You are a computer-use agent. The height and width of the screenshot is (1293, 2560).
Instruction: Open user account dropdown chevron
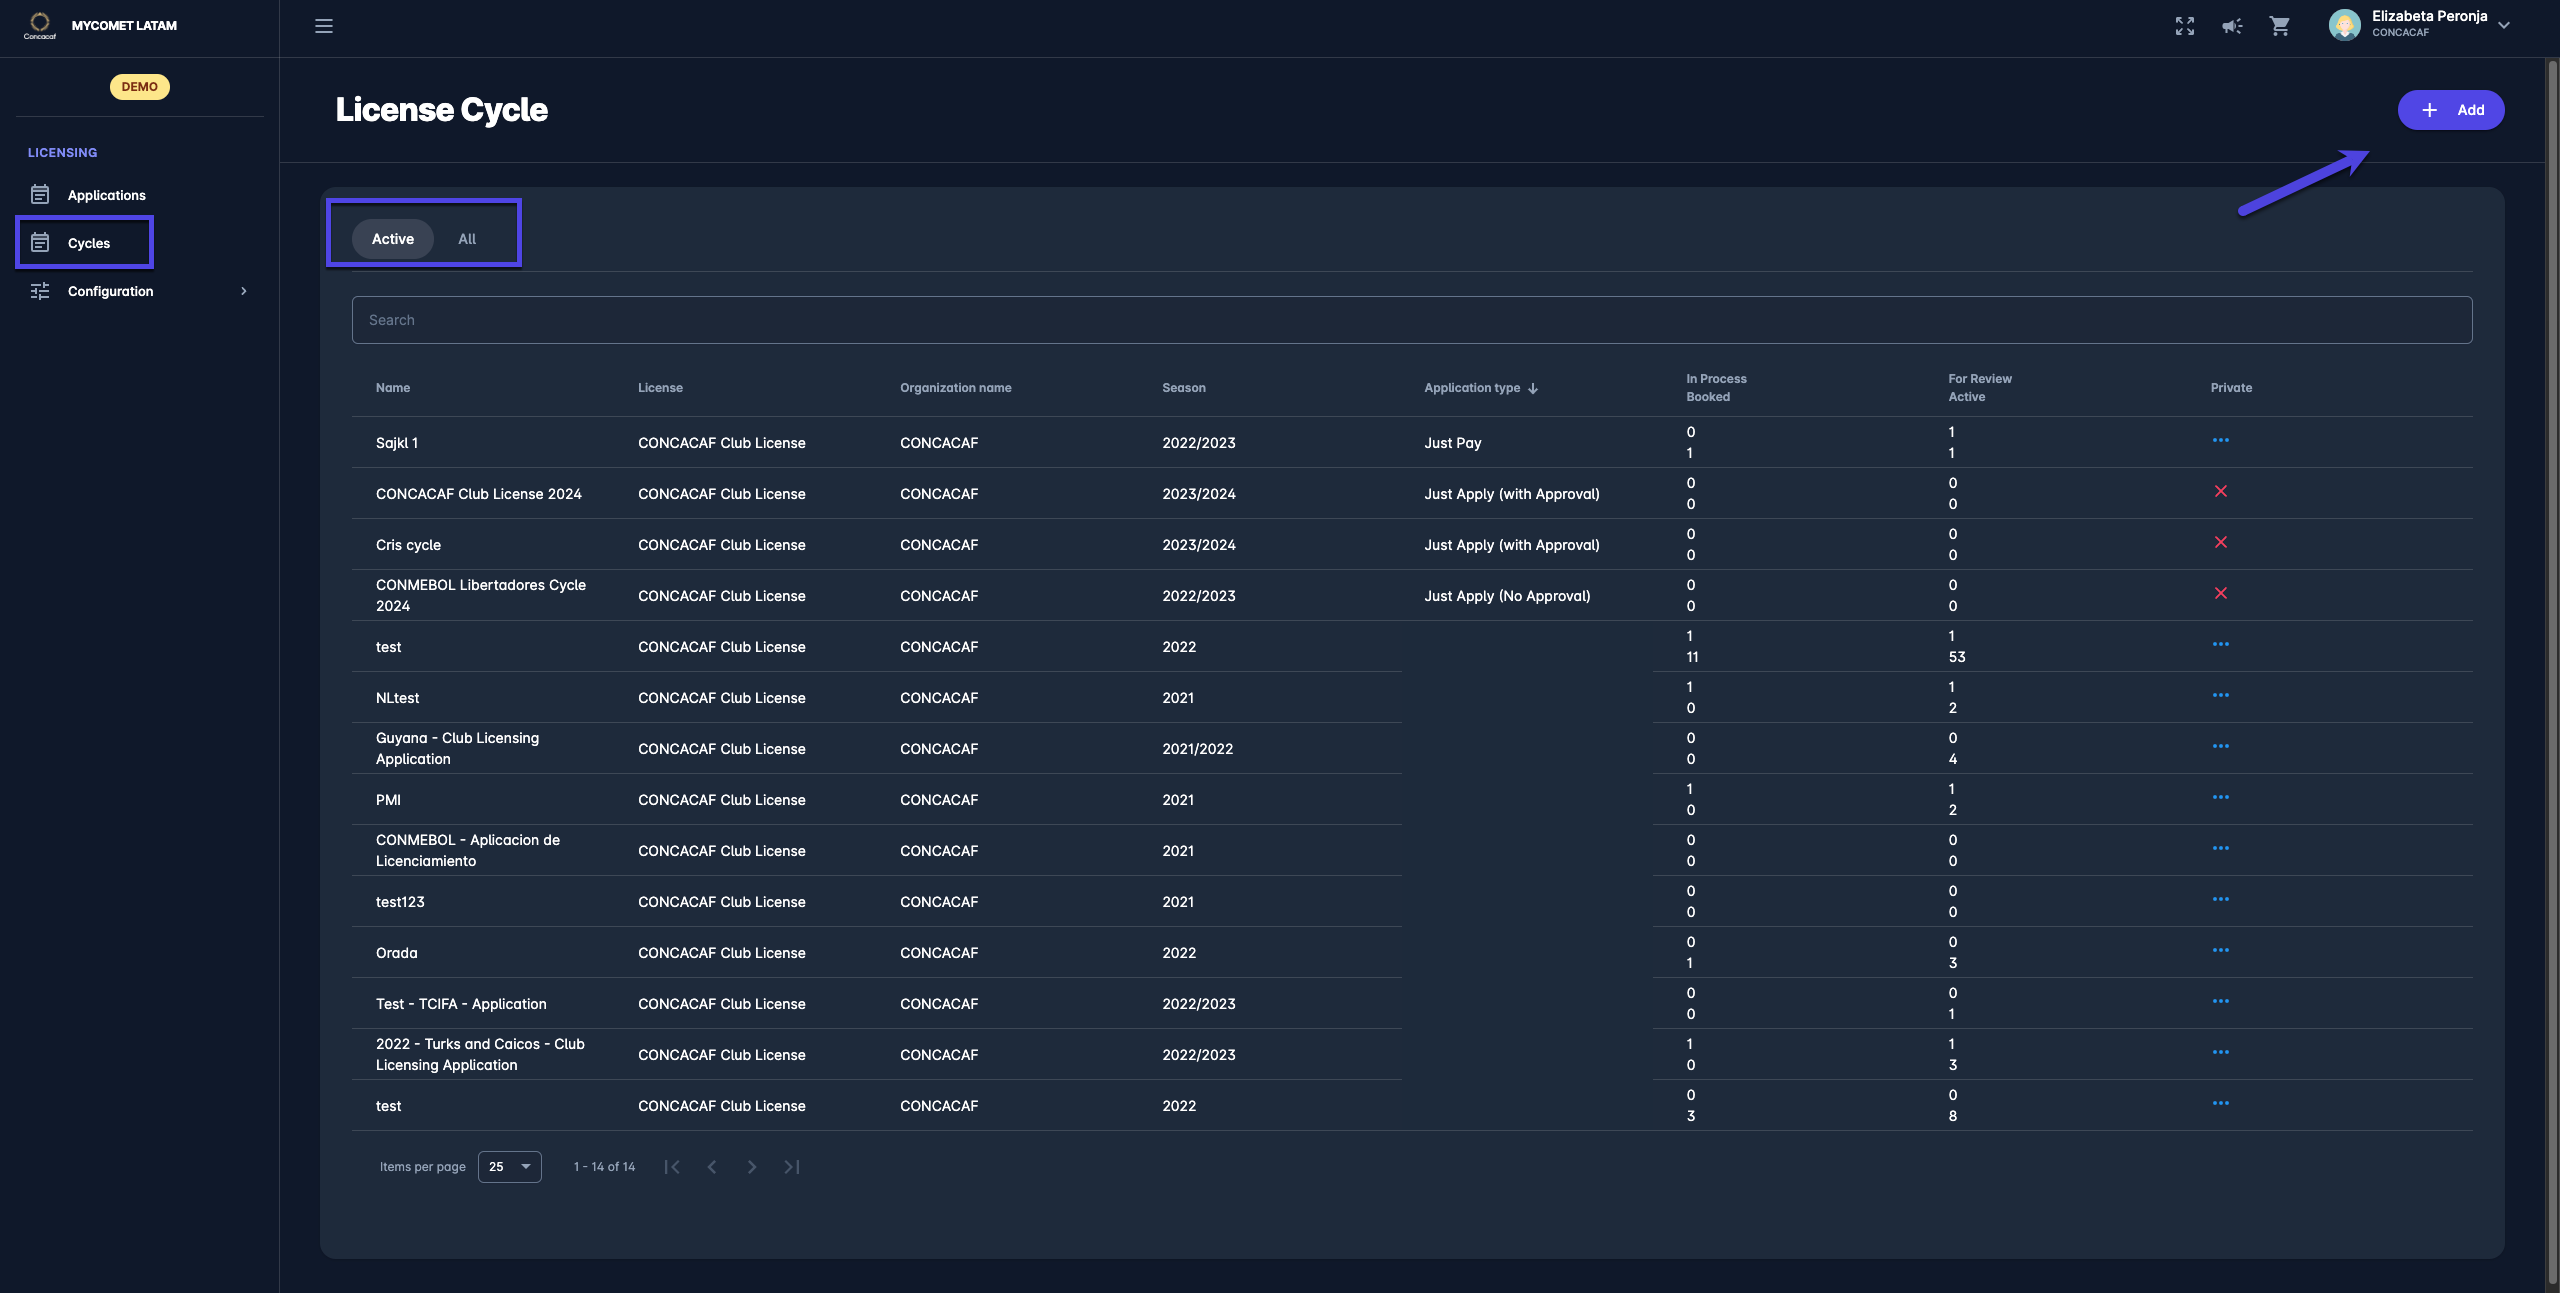pyautogui.click(x=2504, y=26)
